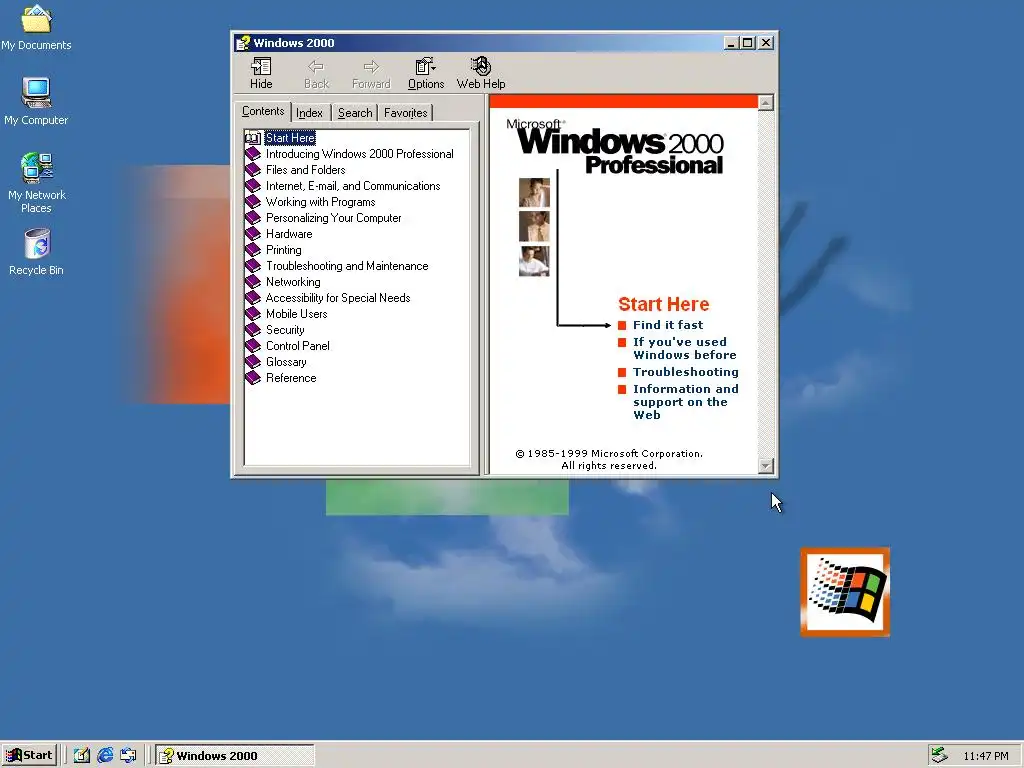
Task: Click the open-book icon beside Start Here
Action: 253,138
